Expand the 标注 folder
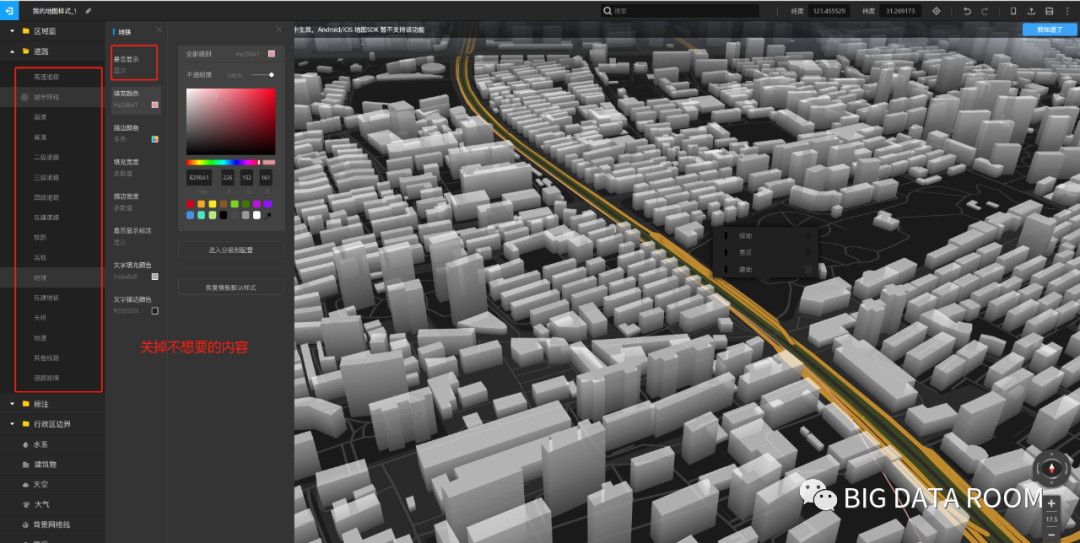Image resolution: width=1080 pixels, height=543 pixels. tap(12, 404)
